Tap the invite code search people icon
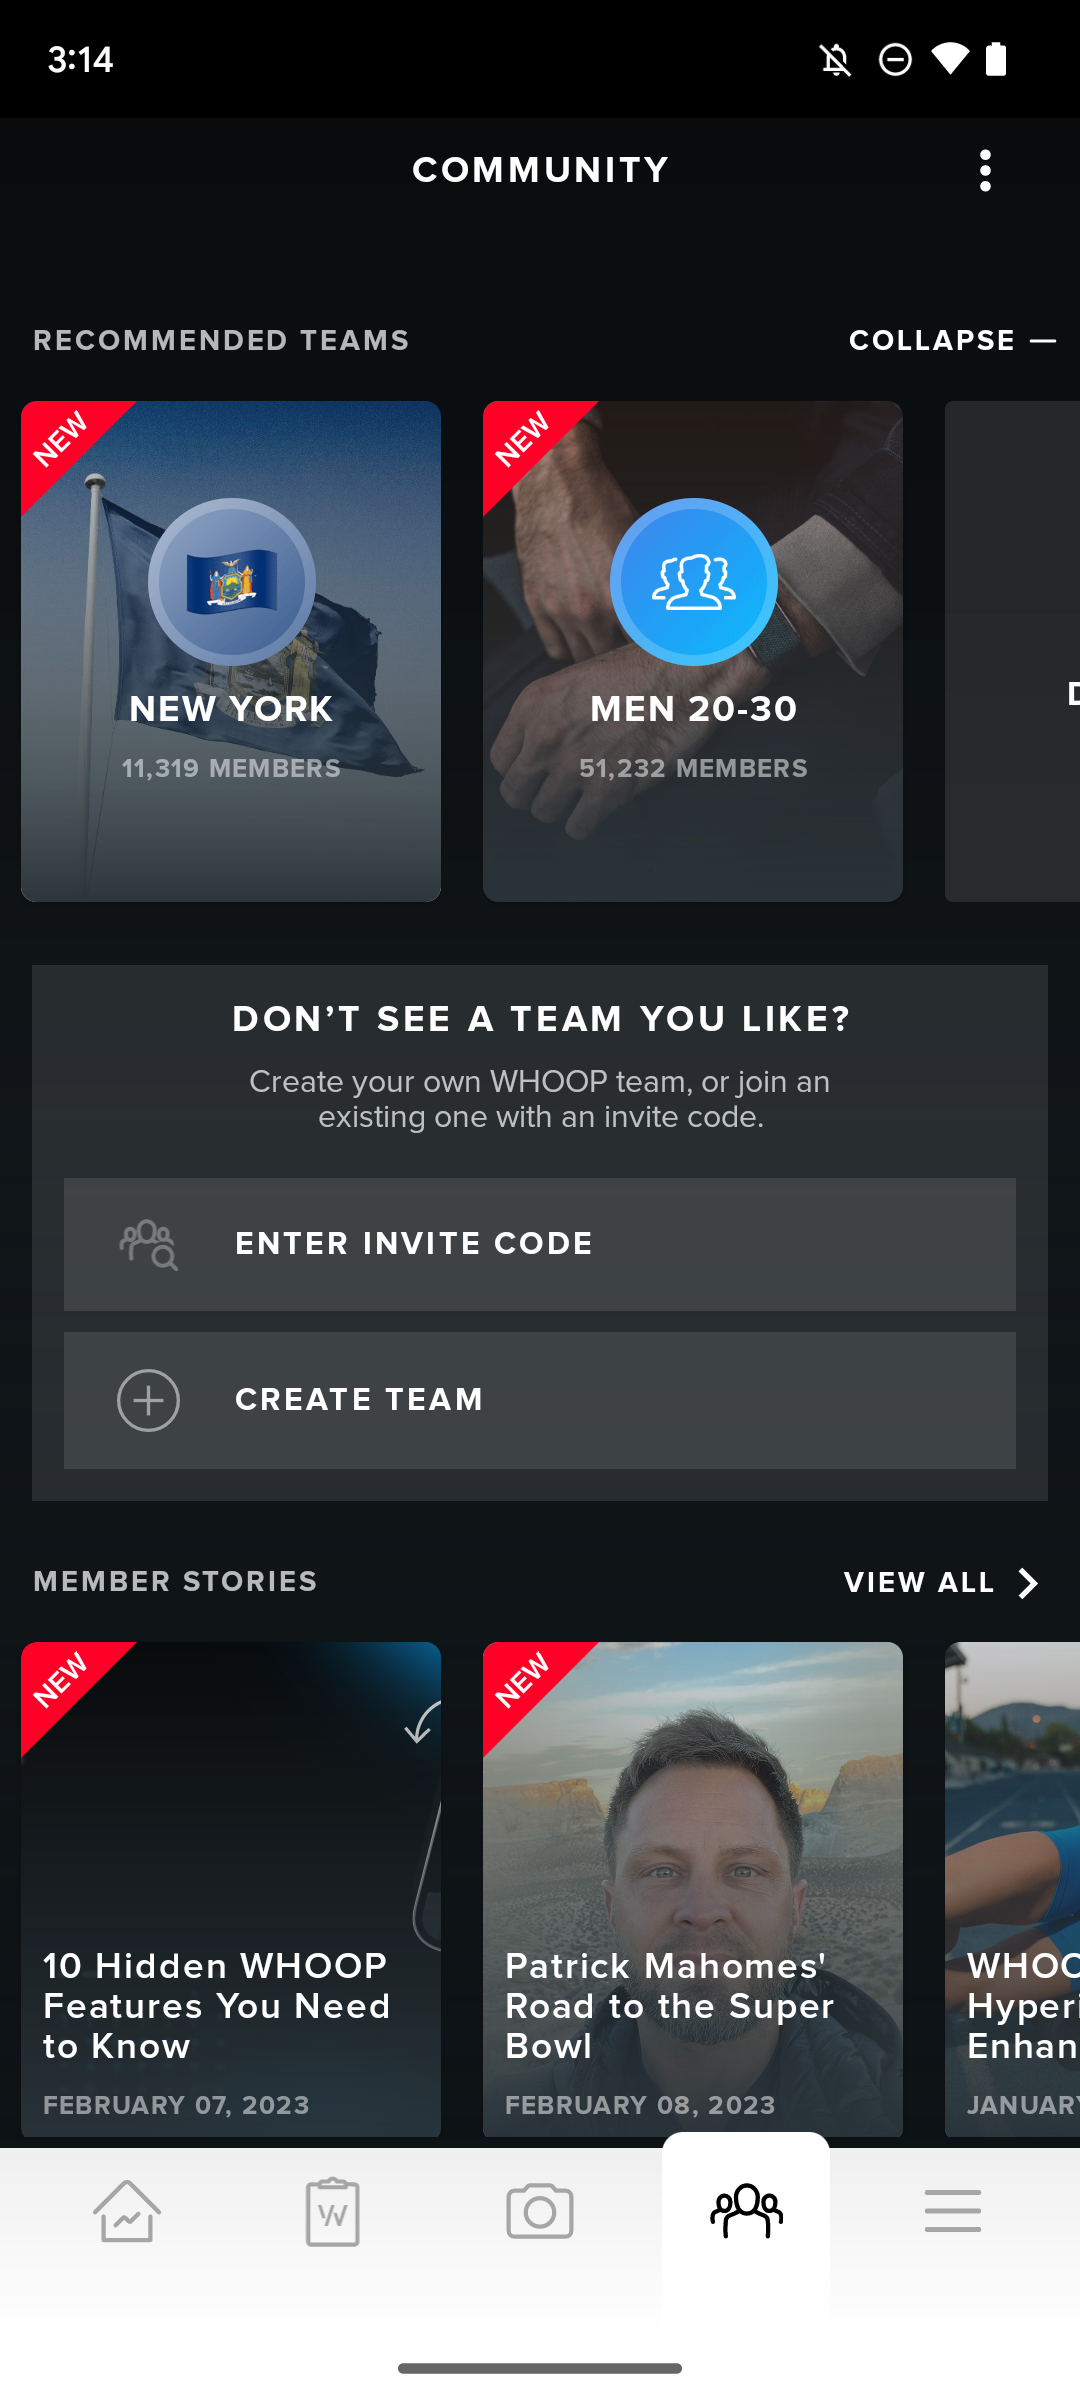The image size is (1080, 2400). point(148,1245)
